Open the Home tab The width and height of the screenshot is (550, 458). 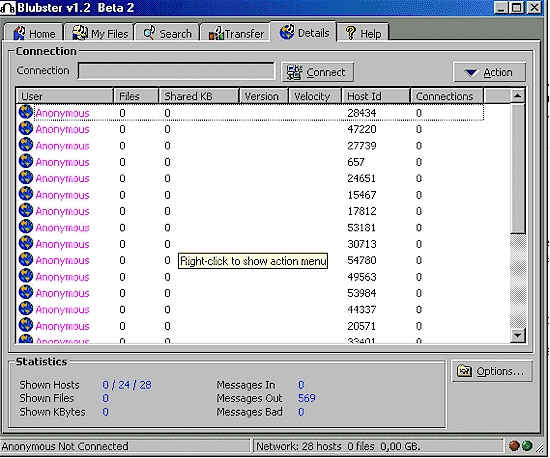click(x=34, y=33)
